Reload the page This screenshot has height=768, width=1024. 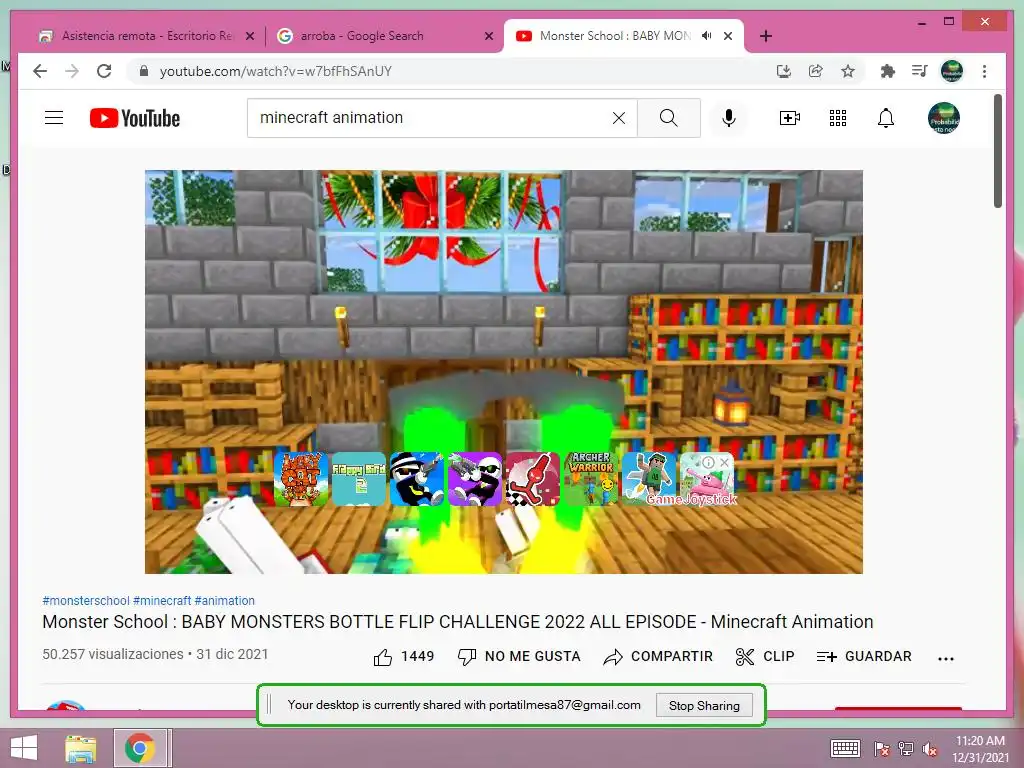104,71
